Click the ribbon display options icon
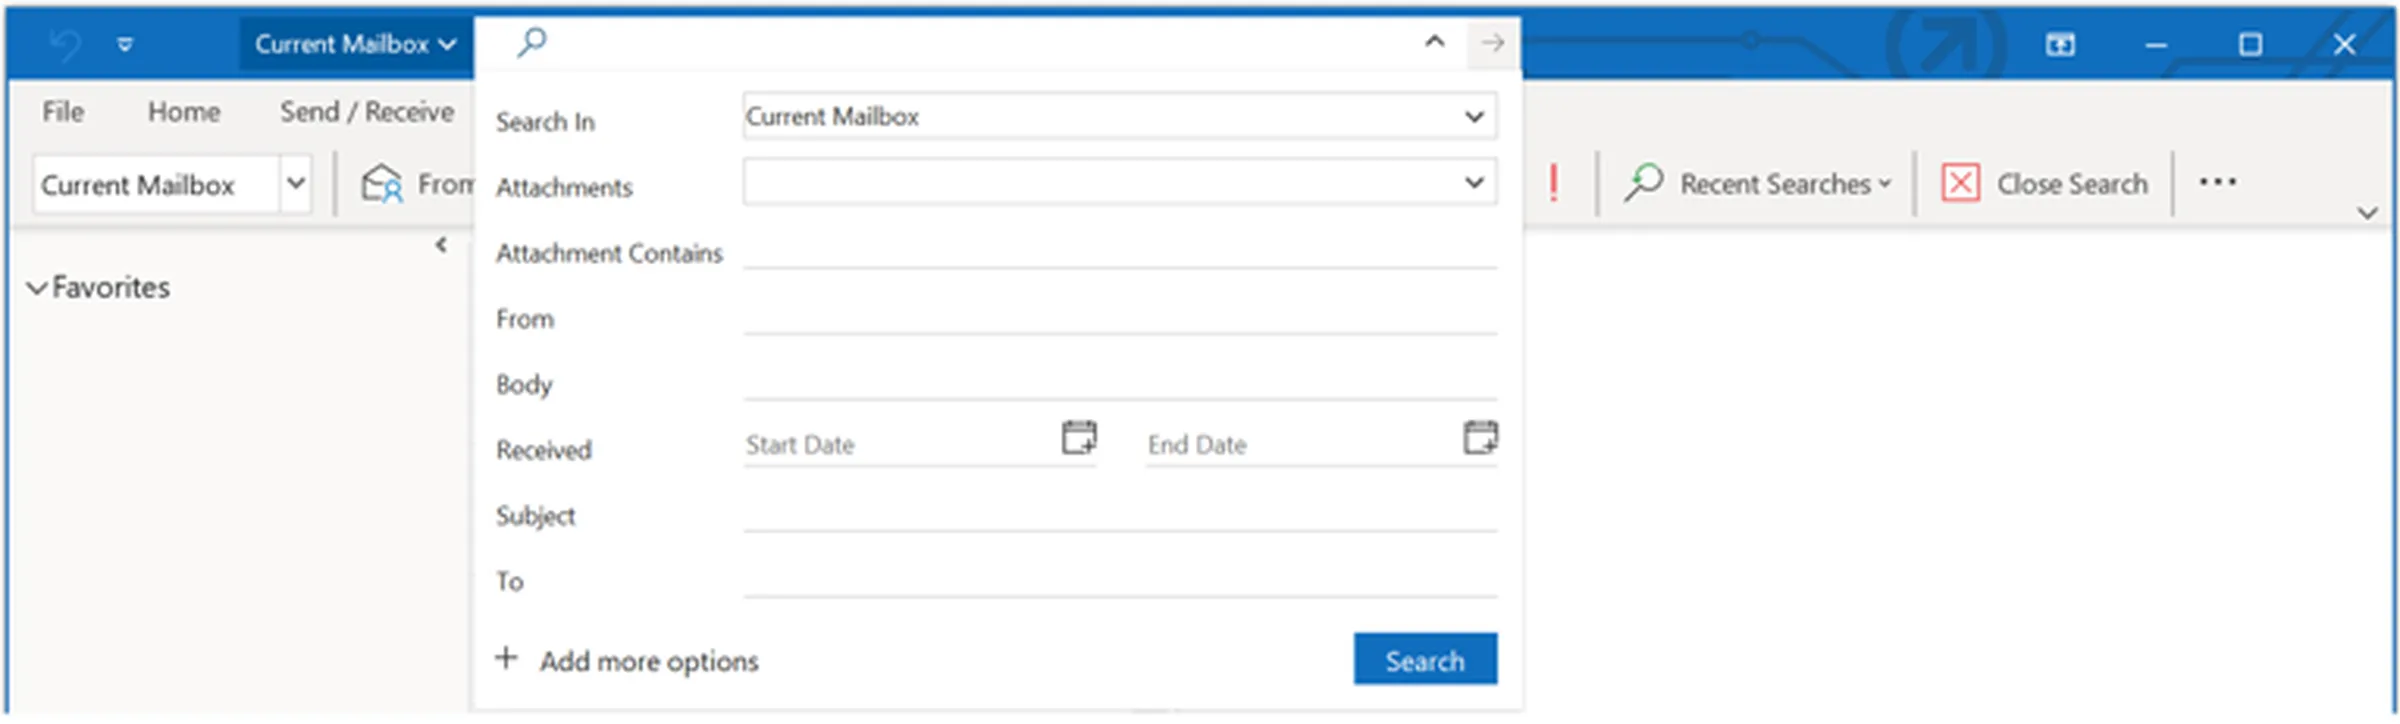This screenshot has width=2400, height=724. coord(2060,44)
